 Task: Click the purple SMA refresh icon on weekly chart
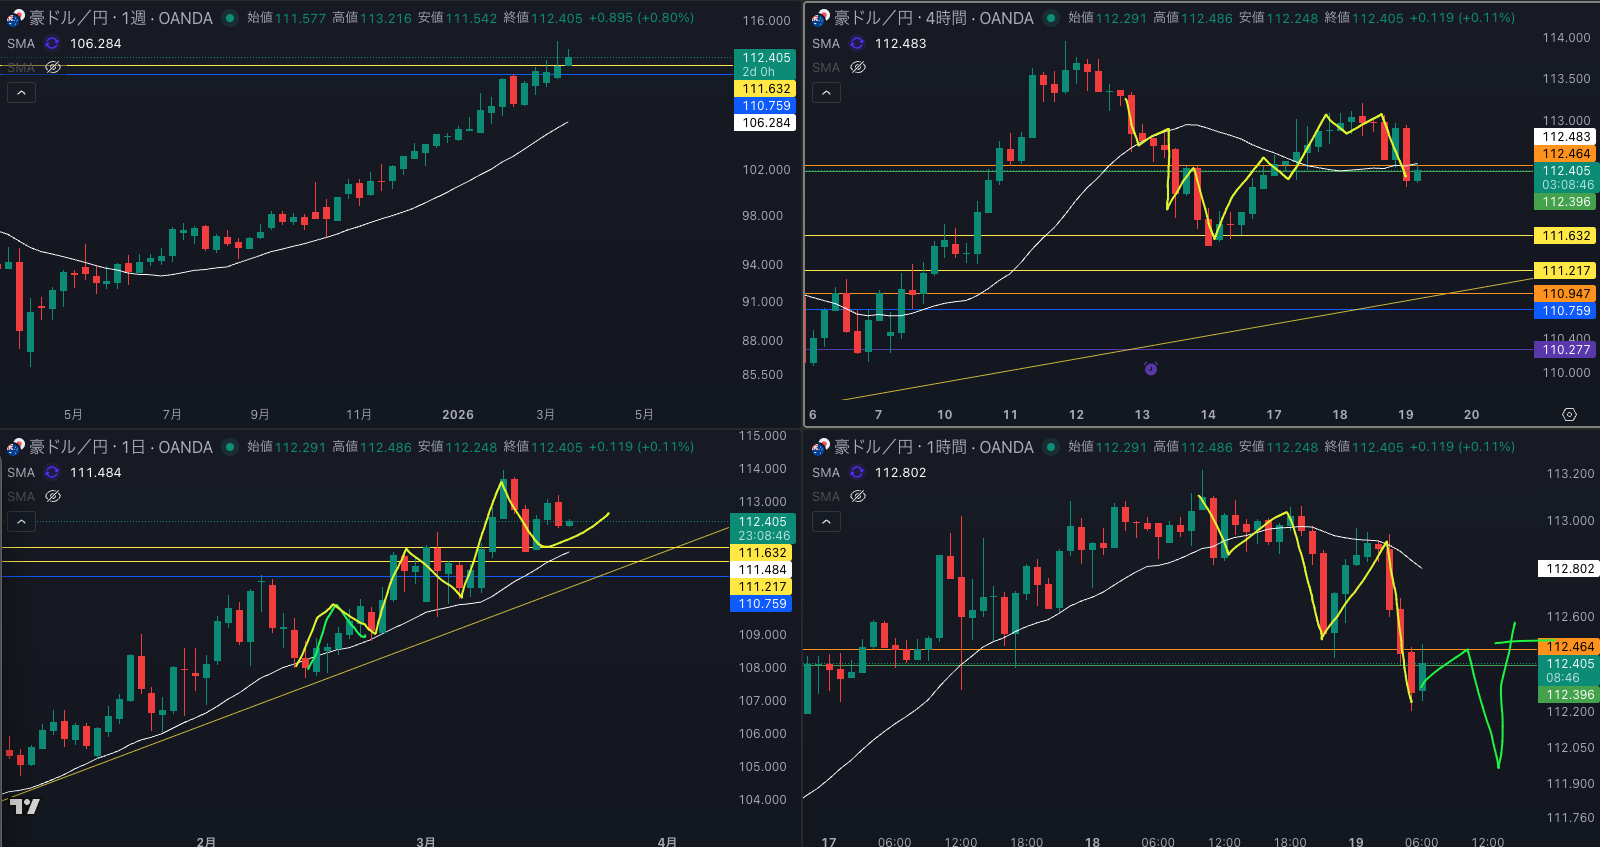click(x=52, y=43)
